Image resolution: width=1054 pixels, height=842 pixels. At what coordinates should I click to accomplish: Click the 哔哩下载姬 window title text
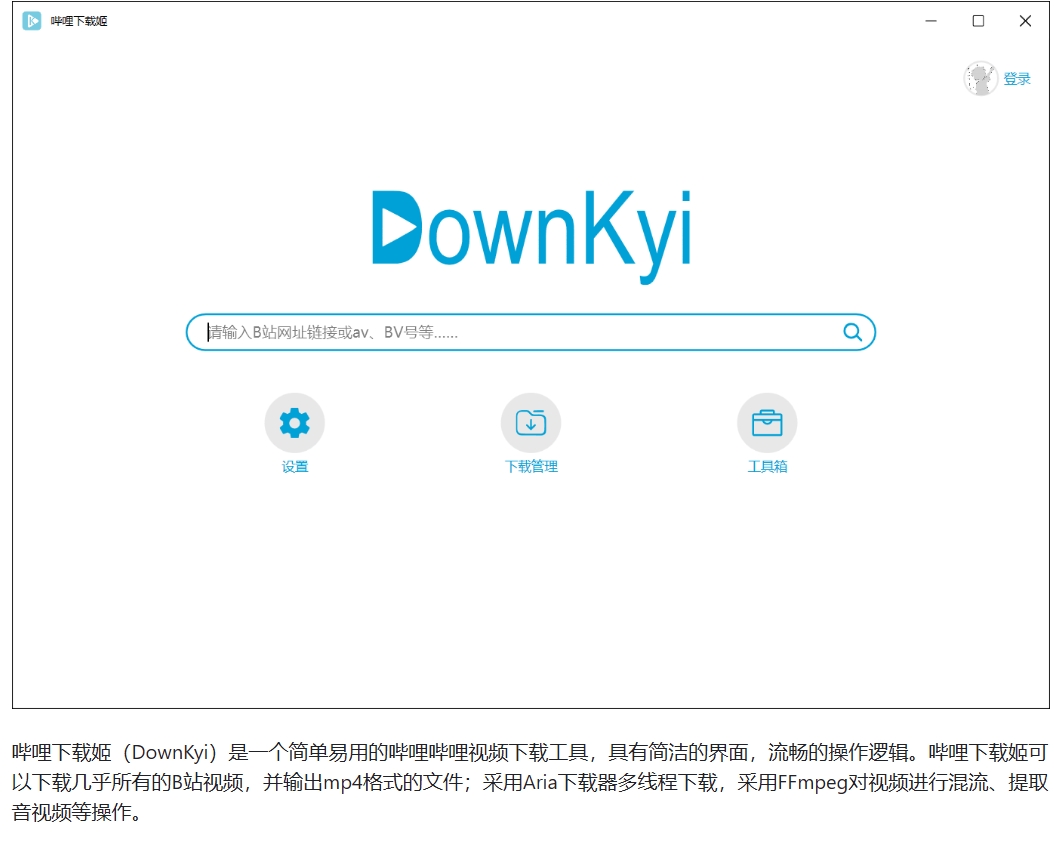click(79, 22)
